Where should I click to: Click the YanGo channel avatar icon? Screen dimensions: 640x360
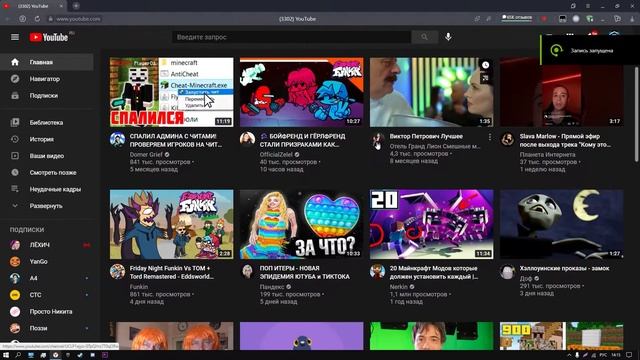pyautogui.click(x=15, y=262)
